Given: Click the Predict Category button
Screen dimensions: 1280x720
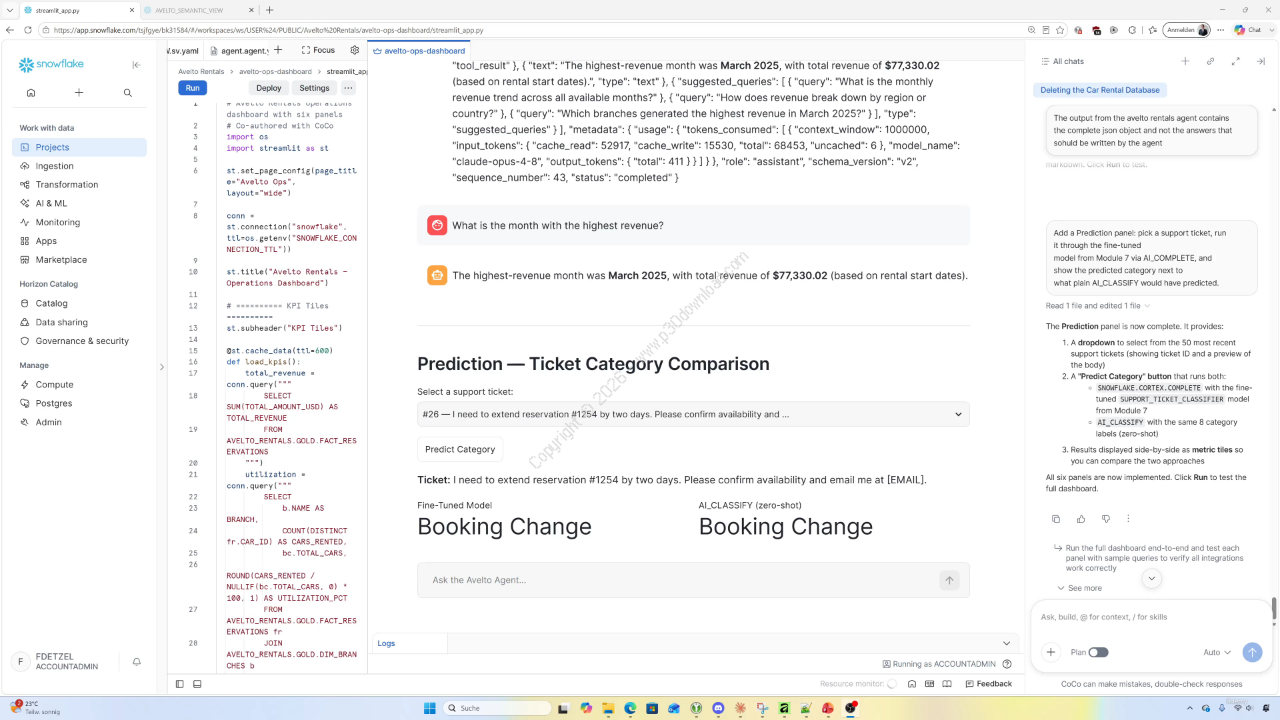Looking at the screenshot, I should (460, 450).
